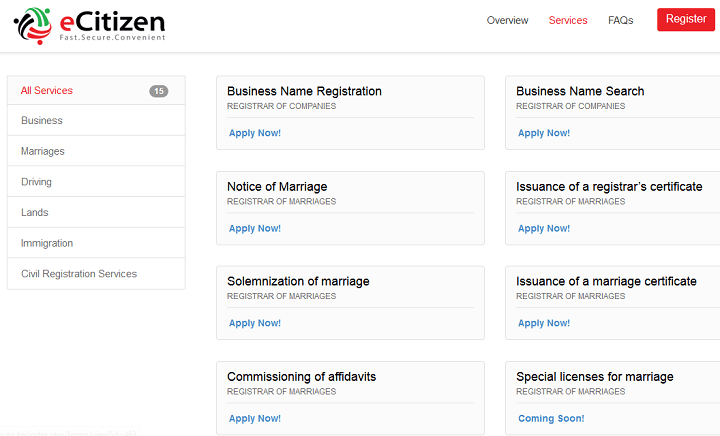This screenshot has height=436, width=720.
Task: Apply Now for Commissioning of affidavits
Action: pyautogui.click(x=255, y=419)
